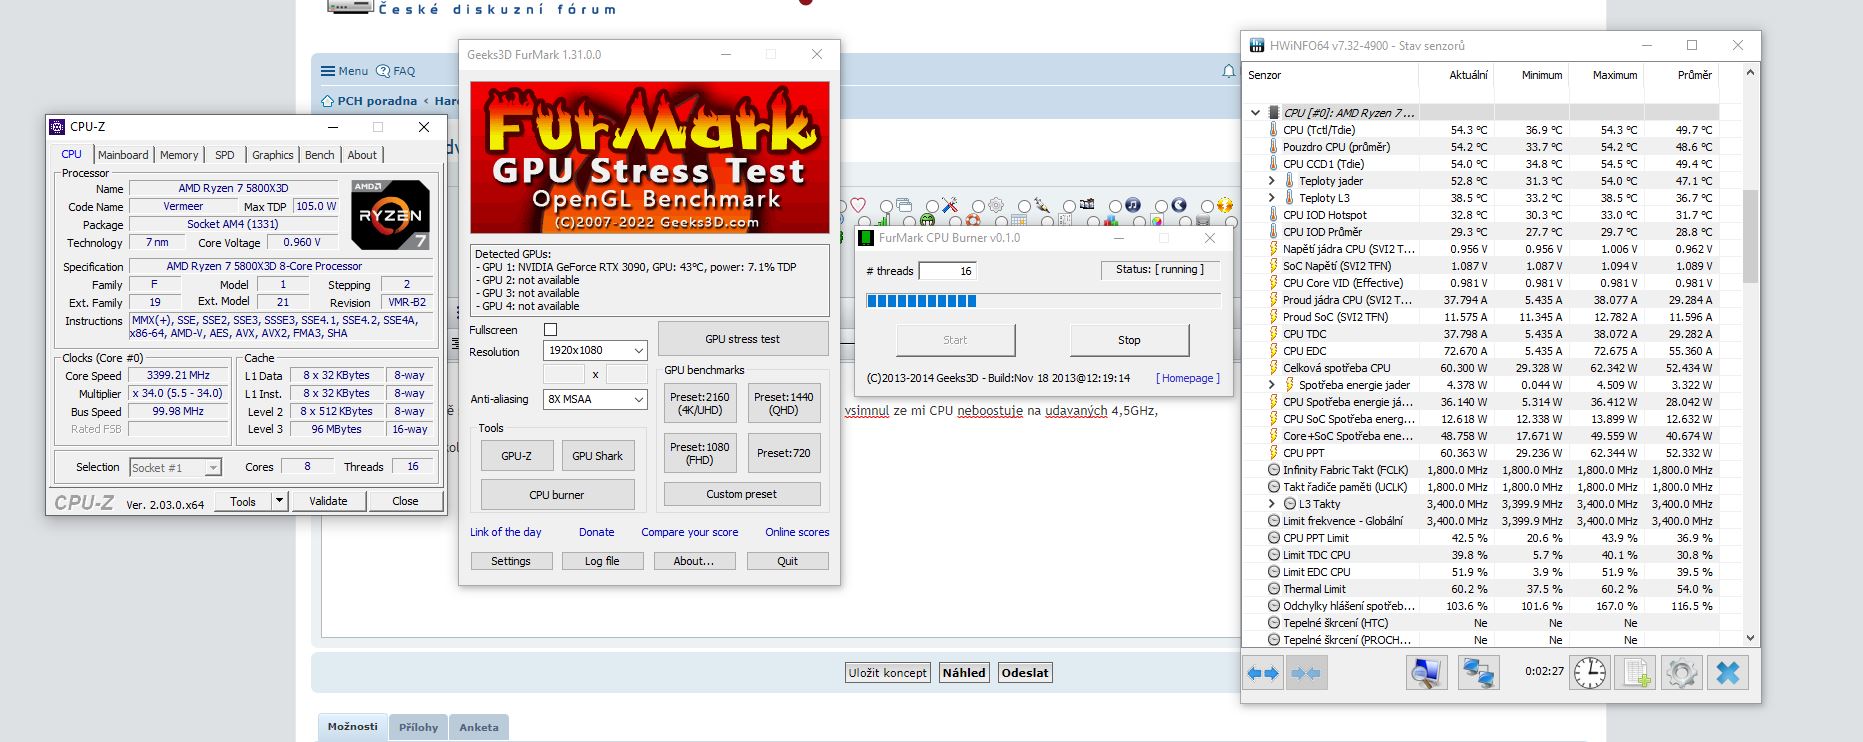Select the radio button beside music note icon
1863x742 pixels.
coord(1115,206)
